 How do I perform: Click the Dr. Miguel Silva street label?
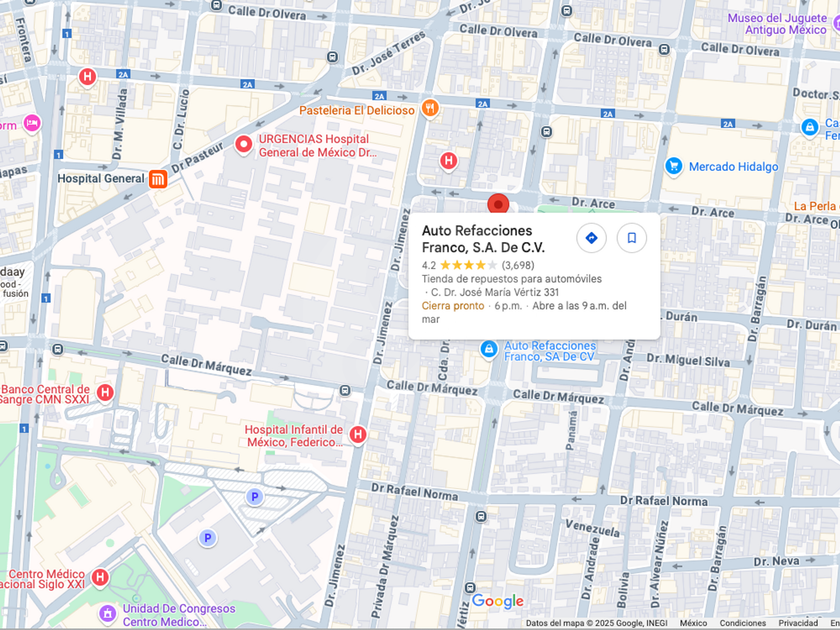(688, 360)
